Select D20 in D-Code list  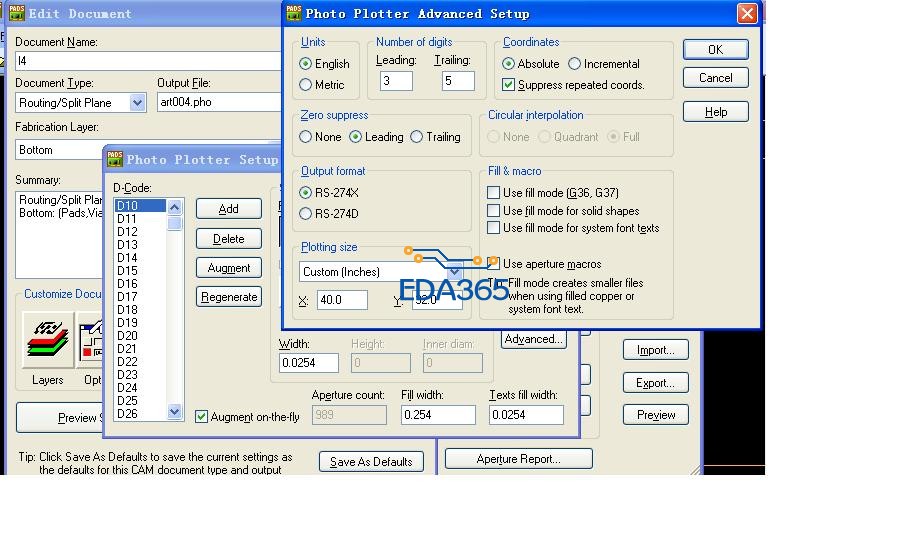(140, 336)
